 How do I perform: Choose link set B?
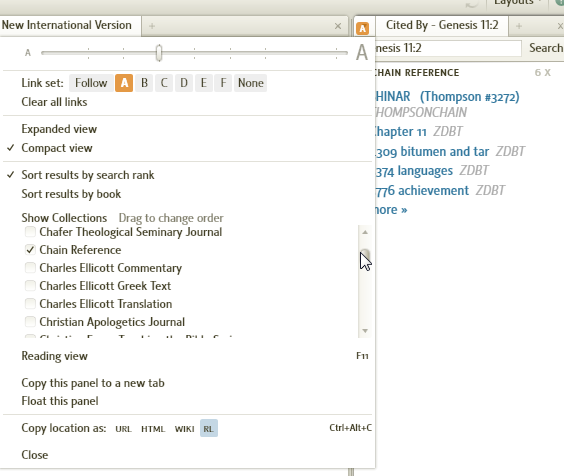(x=144, y=83)
